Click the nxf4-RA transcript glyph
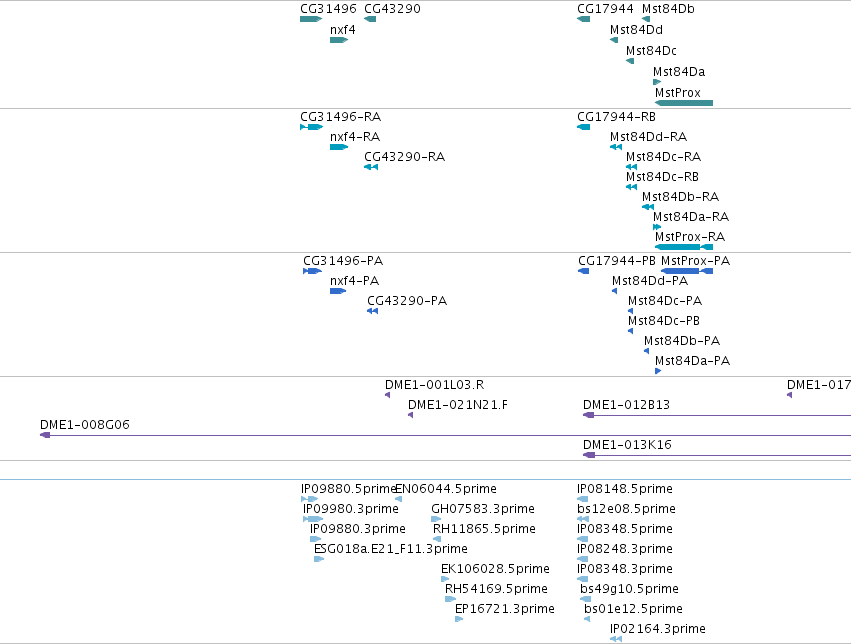The width and height of the screenshot is (851, 644). coord(339,147)
